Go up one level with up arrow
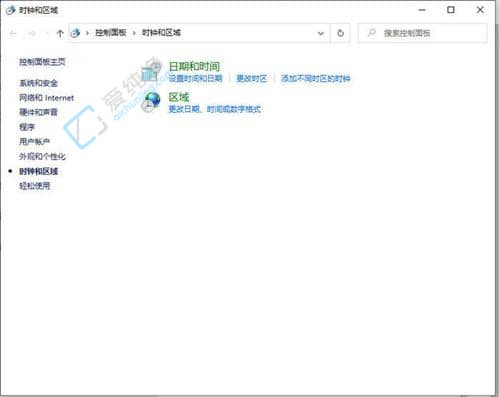The width and height of the screenshot is (500, 397). pos(60,33)
